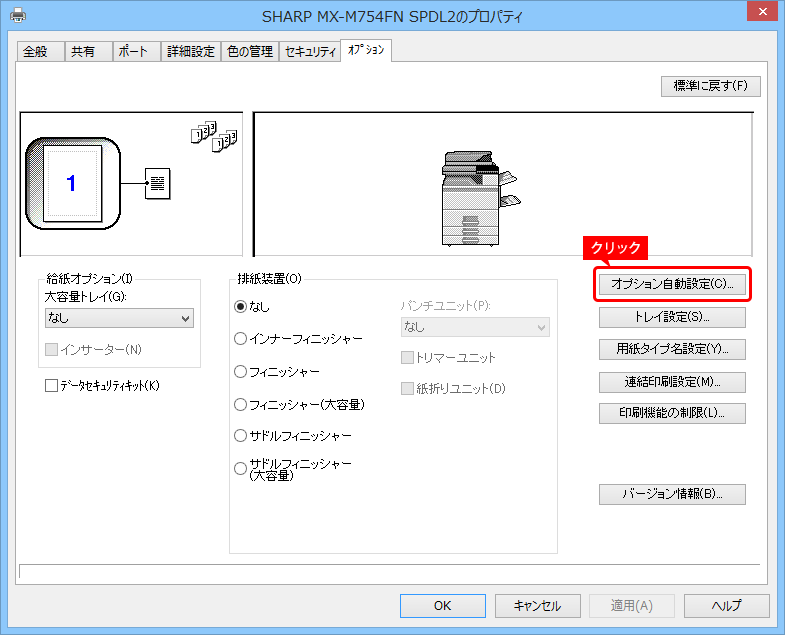The height and width of the screenshot is (635, 785).
Task: Switch to the セキュリティ tab
Action: 309,51
